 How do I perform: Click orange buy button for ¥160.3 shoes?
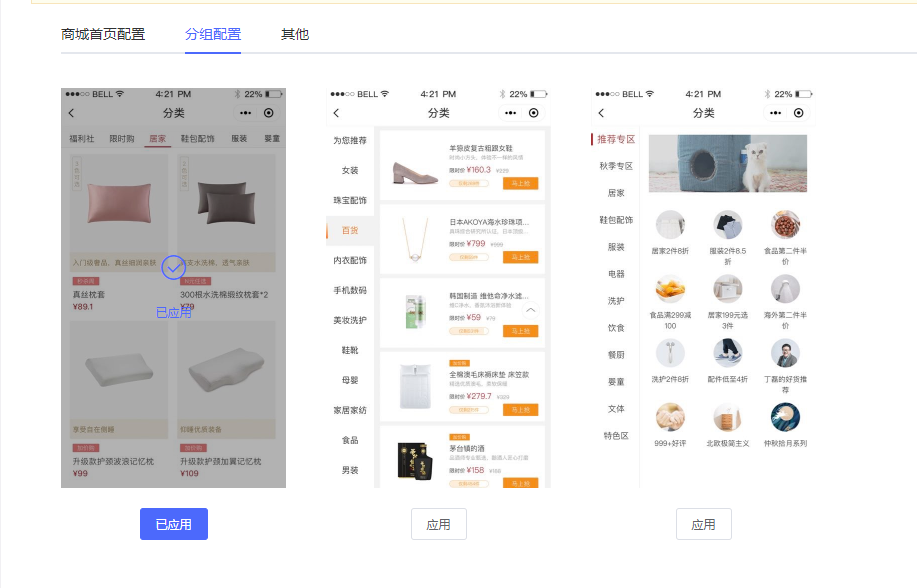click(x=520, y=183)
